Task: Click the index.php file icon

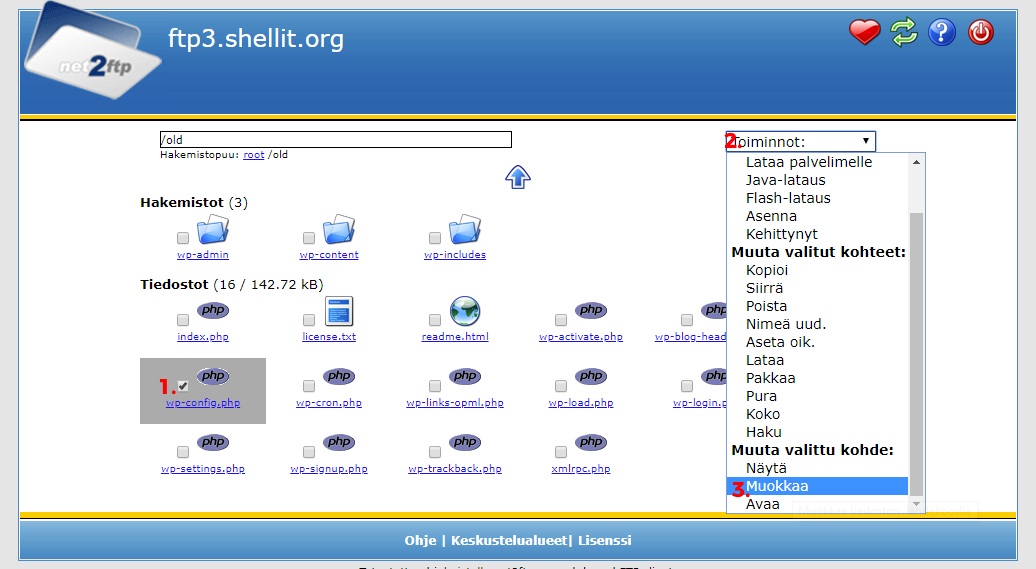Action: 213,310
